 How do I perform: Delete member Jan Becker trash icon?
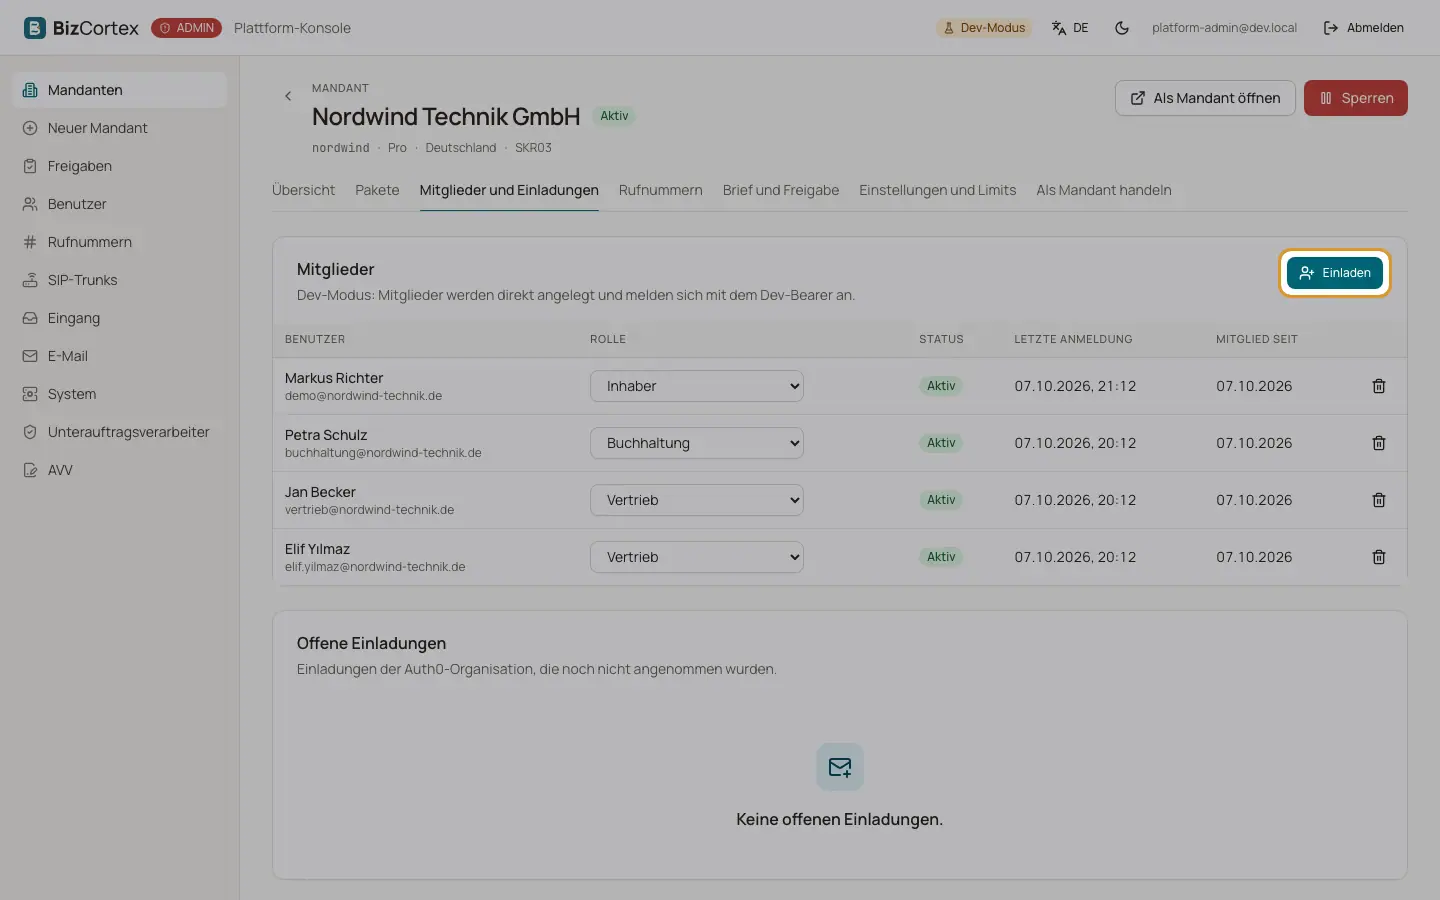1379,500
